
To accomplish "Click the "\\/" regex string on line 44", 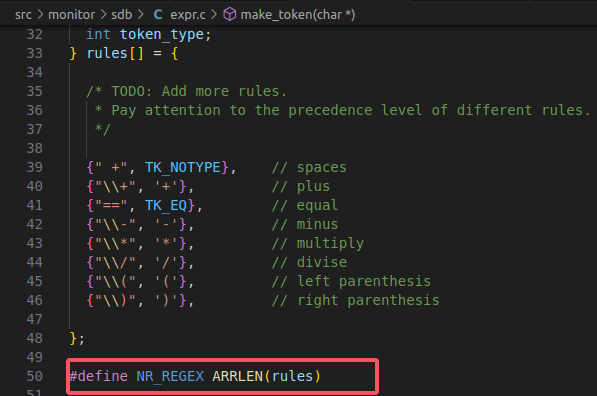I will [115, 263].
